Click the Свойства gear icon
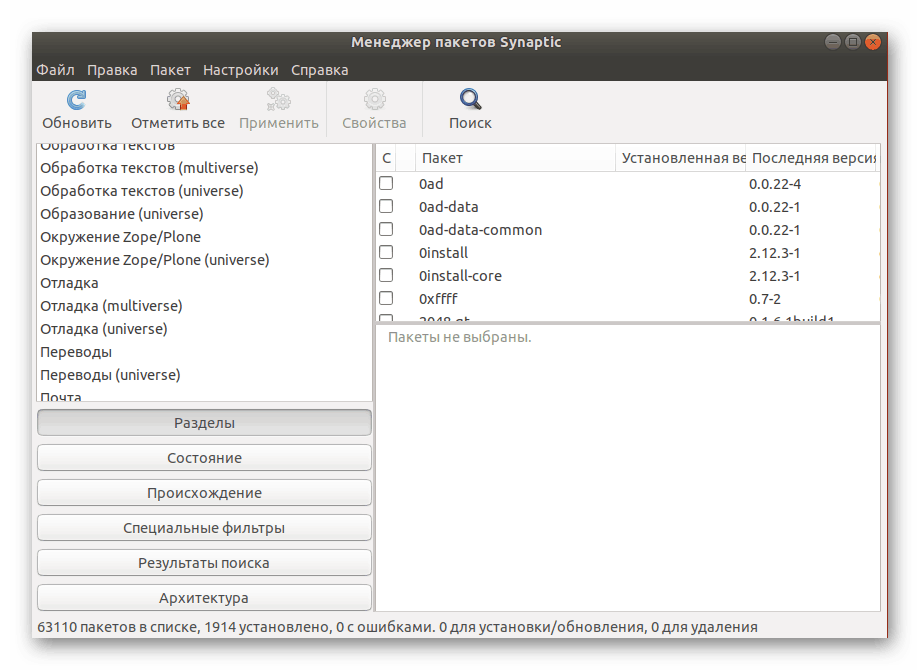920x670 pixels. (x=374, y=100)
